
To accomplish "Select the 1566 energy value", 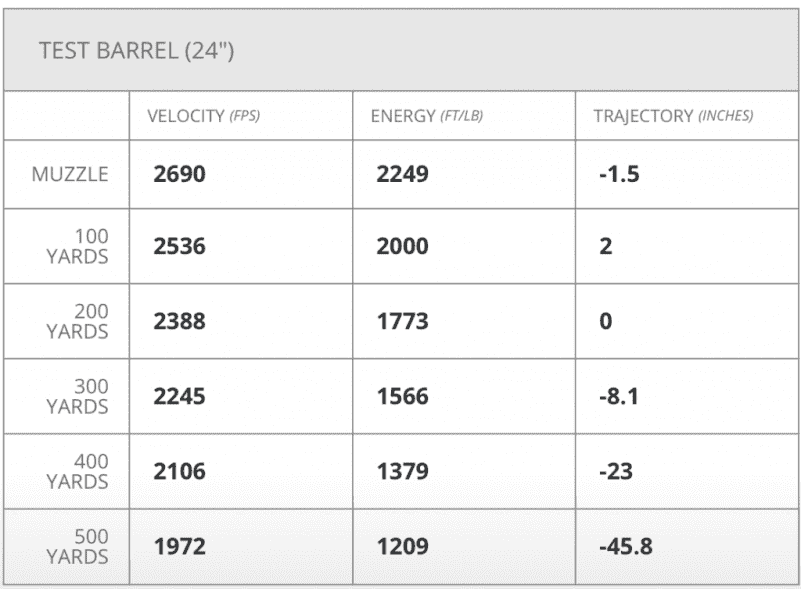I will [x=402, y=397].
